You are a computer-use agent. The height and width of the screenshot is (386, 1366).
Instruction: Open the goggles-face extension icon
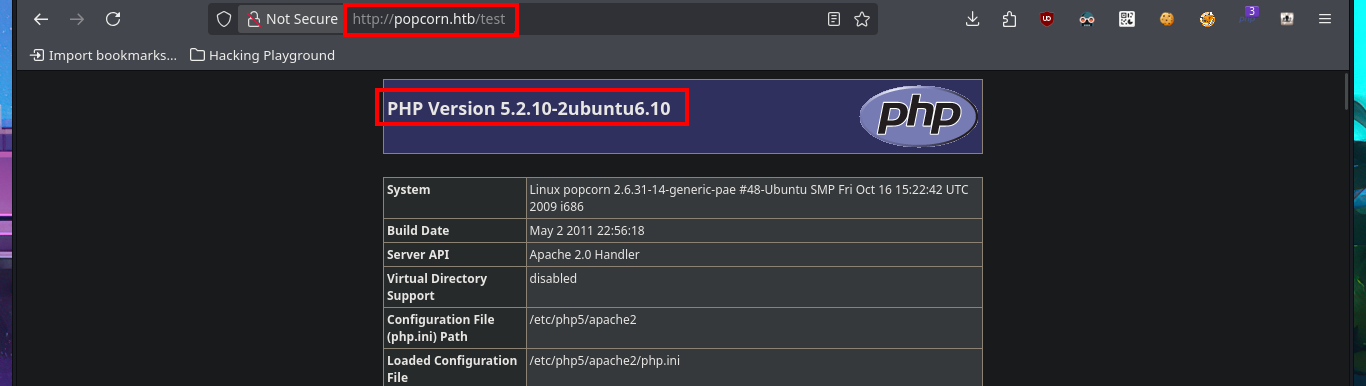(1087, 19)
